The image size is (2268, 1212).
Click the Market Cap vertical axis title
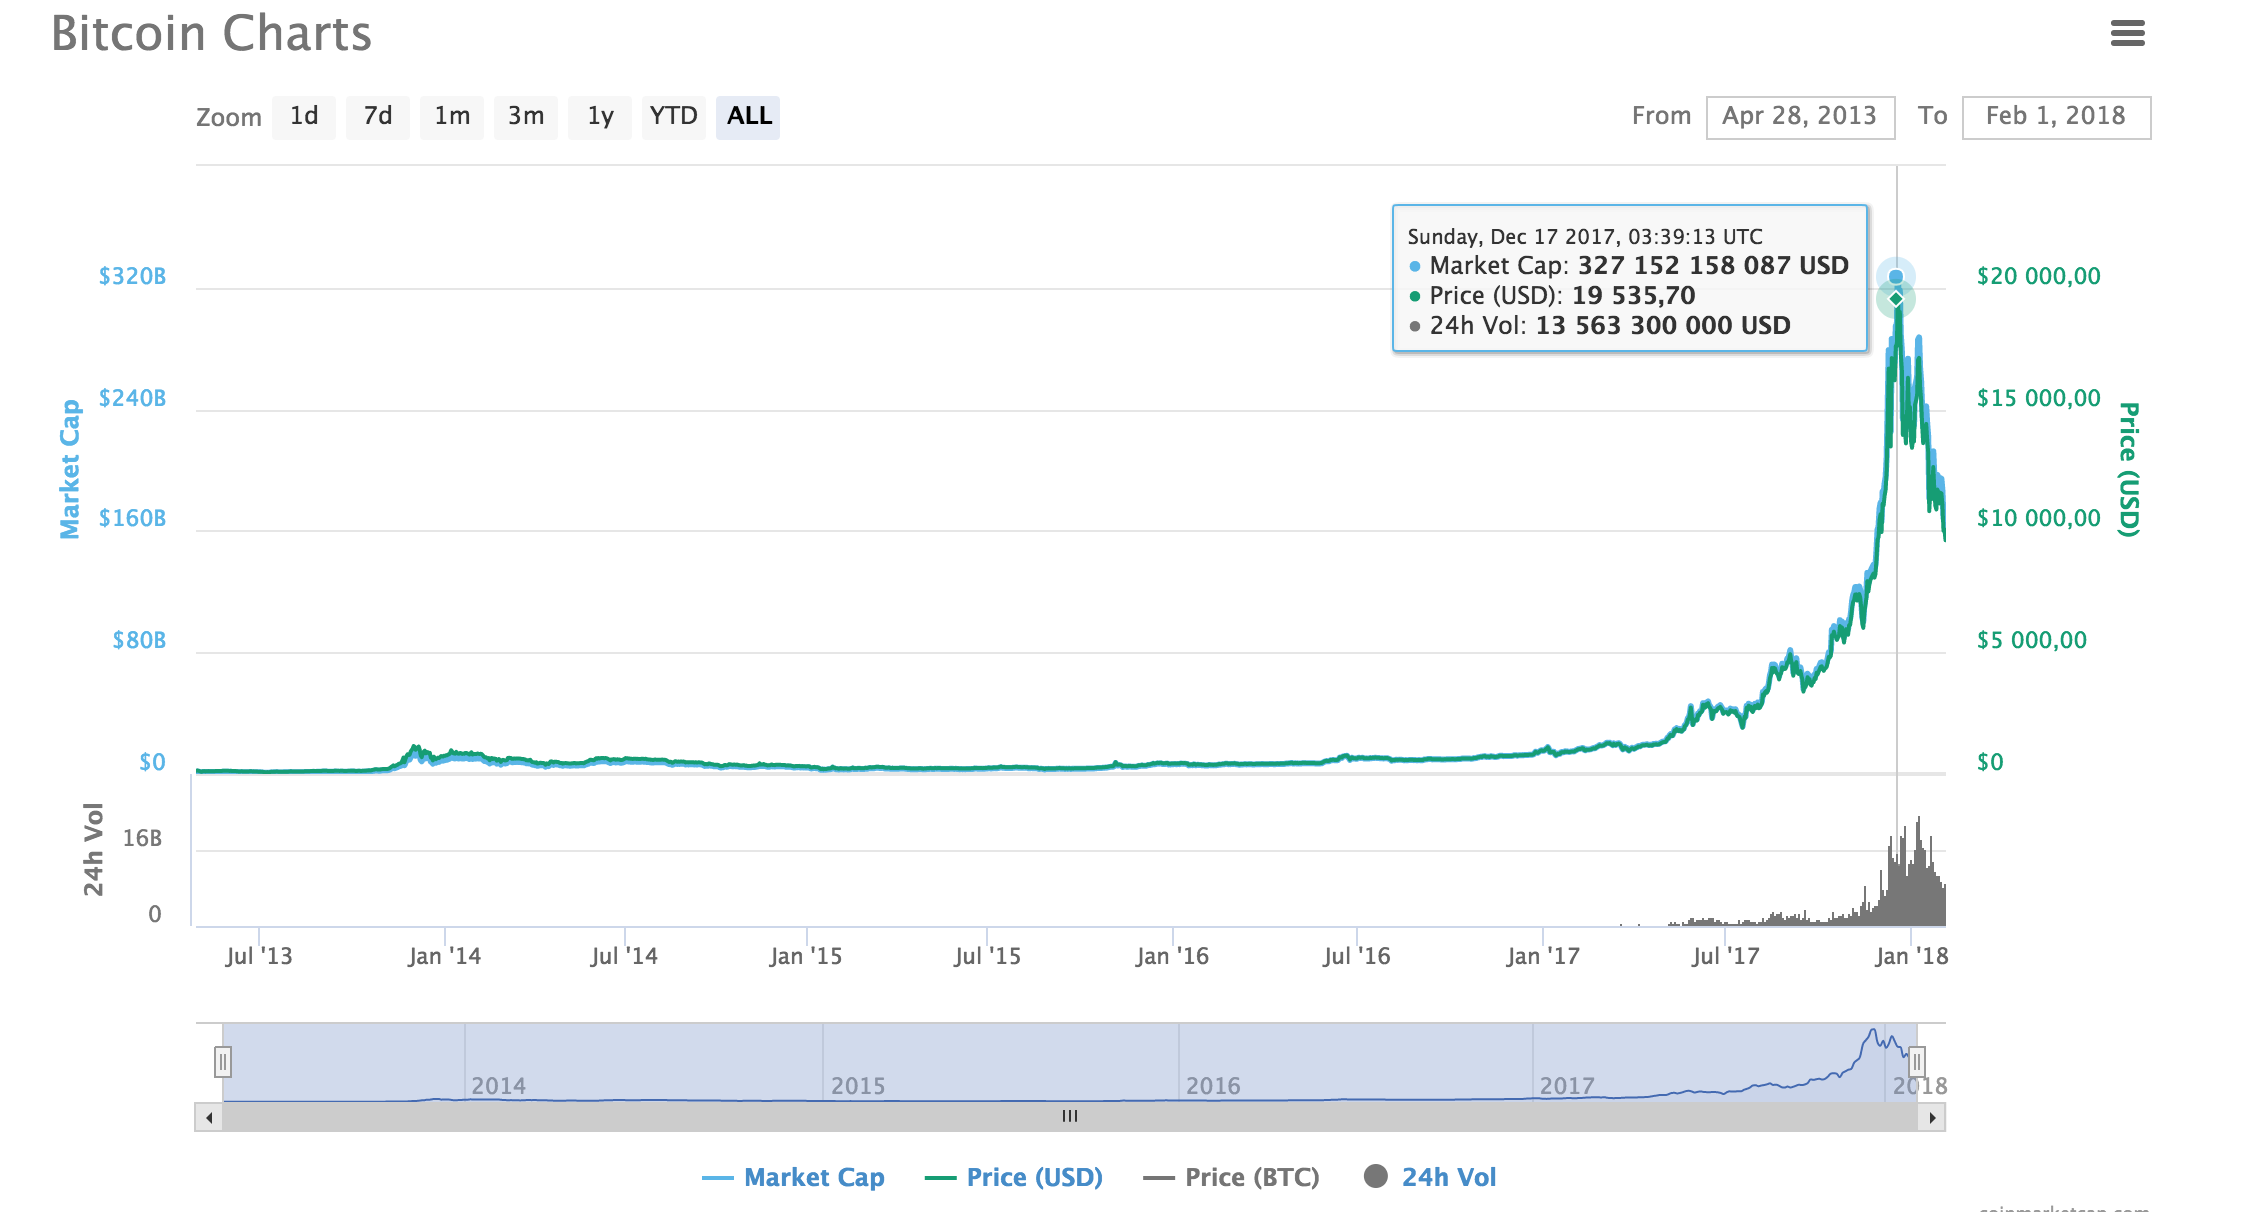[70, 469]
